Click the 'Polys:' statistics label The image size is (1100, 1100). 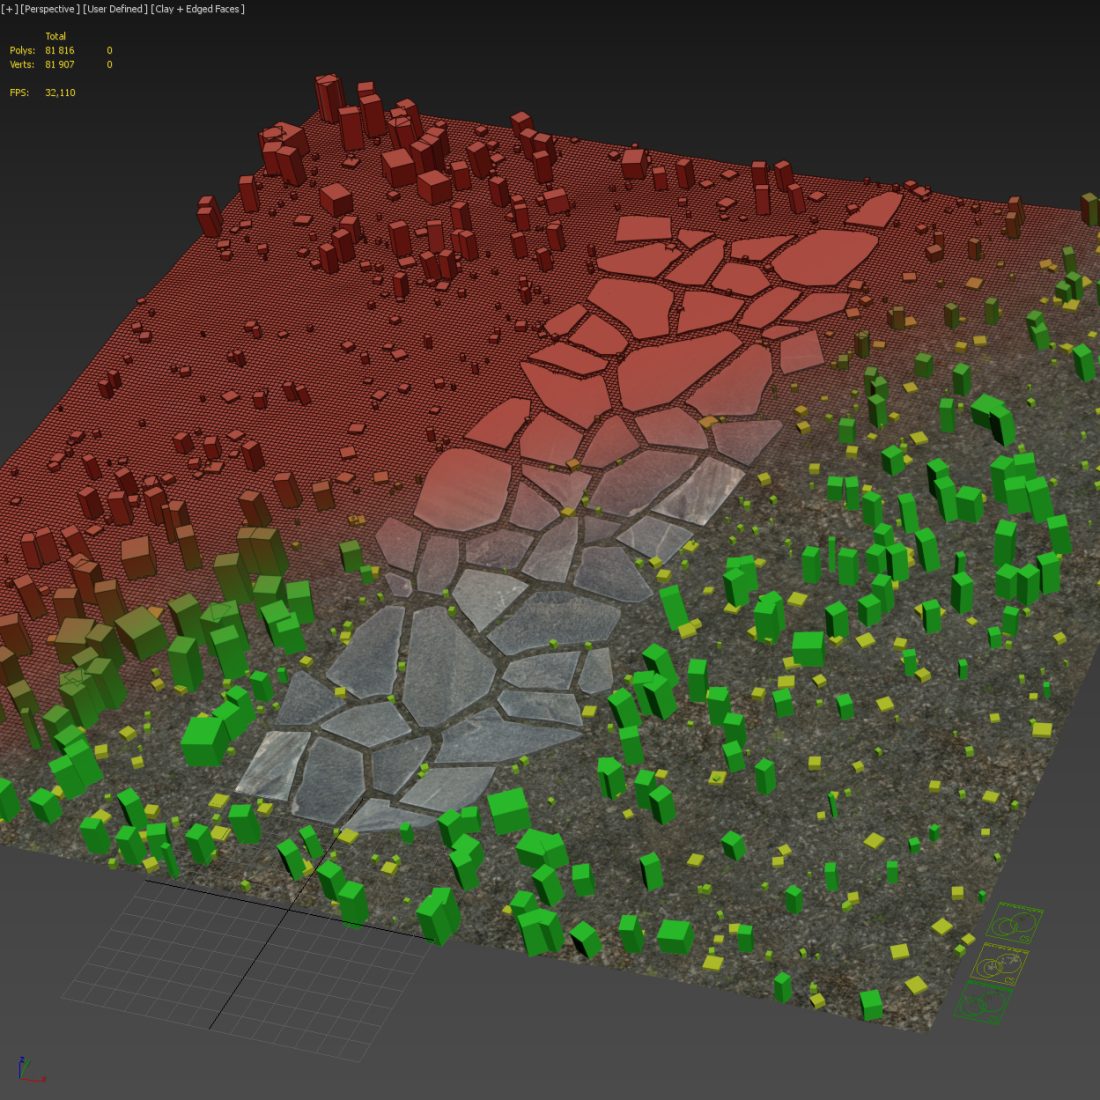tap(22, 51)
